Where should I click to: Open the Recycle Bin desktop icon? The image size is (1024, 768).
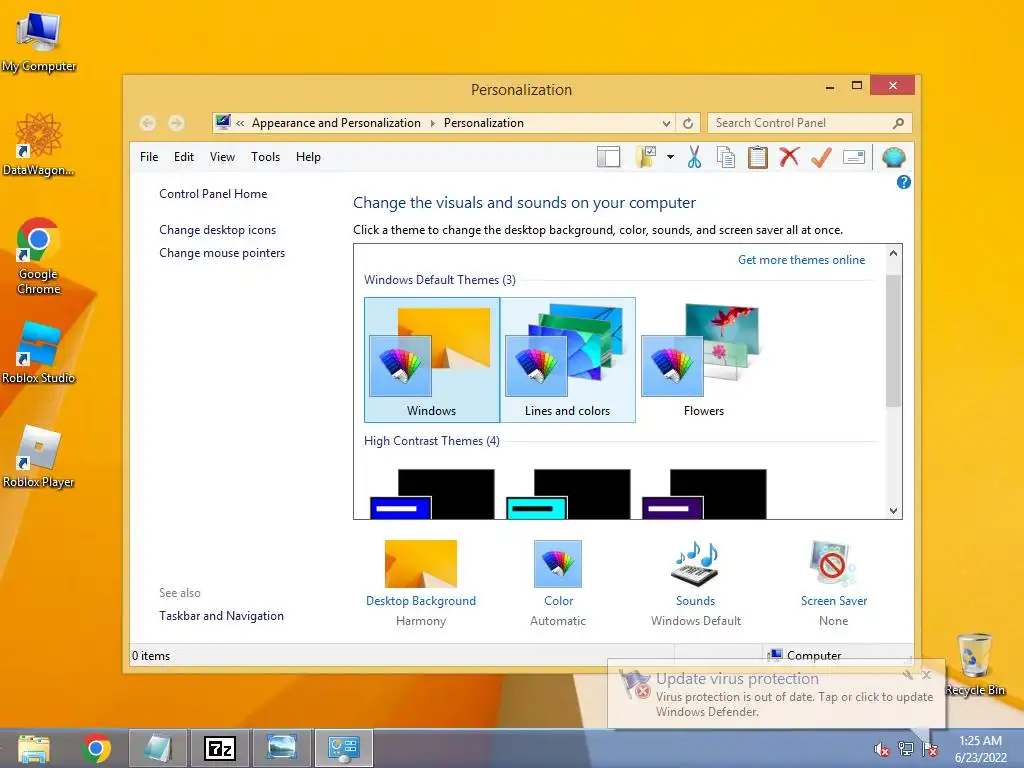(x=975, y=664)
